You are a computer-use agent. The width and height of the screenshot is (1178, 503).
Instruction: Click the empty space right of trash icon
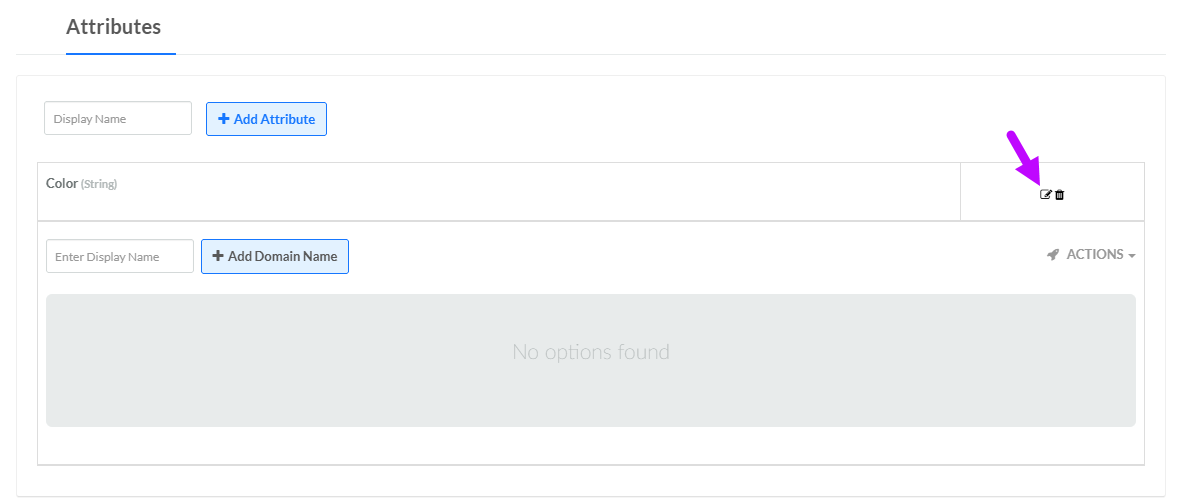tap(1105, 194)
